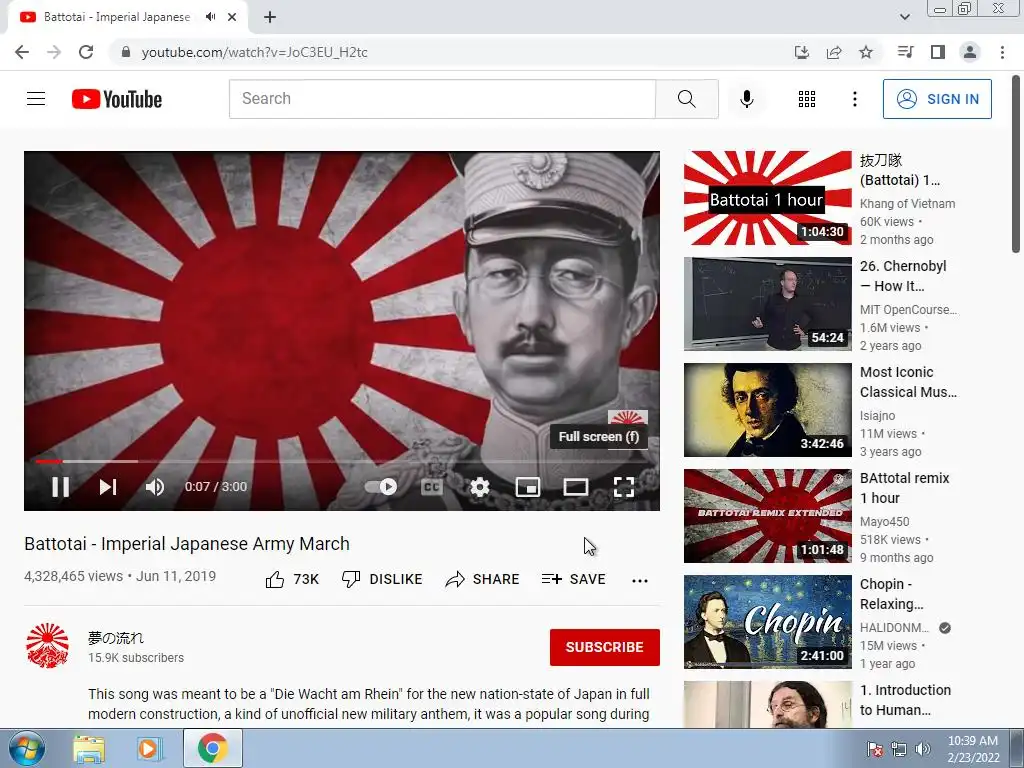Enter full screen with the fullscreen icon
Screen dimensions: 1024x768
624,487
